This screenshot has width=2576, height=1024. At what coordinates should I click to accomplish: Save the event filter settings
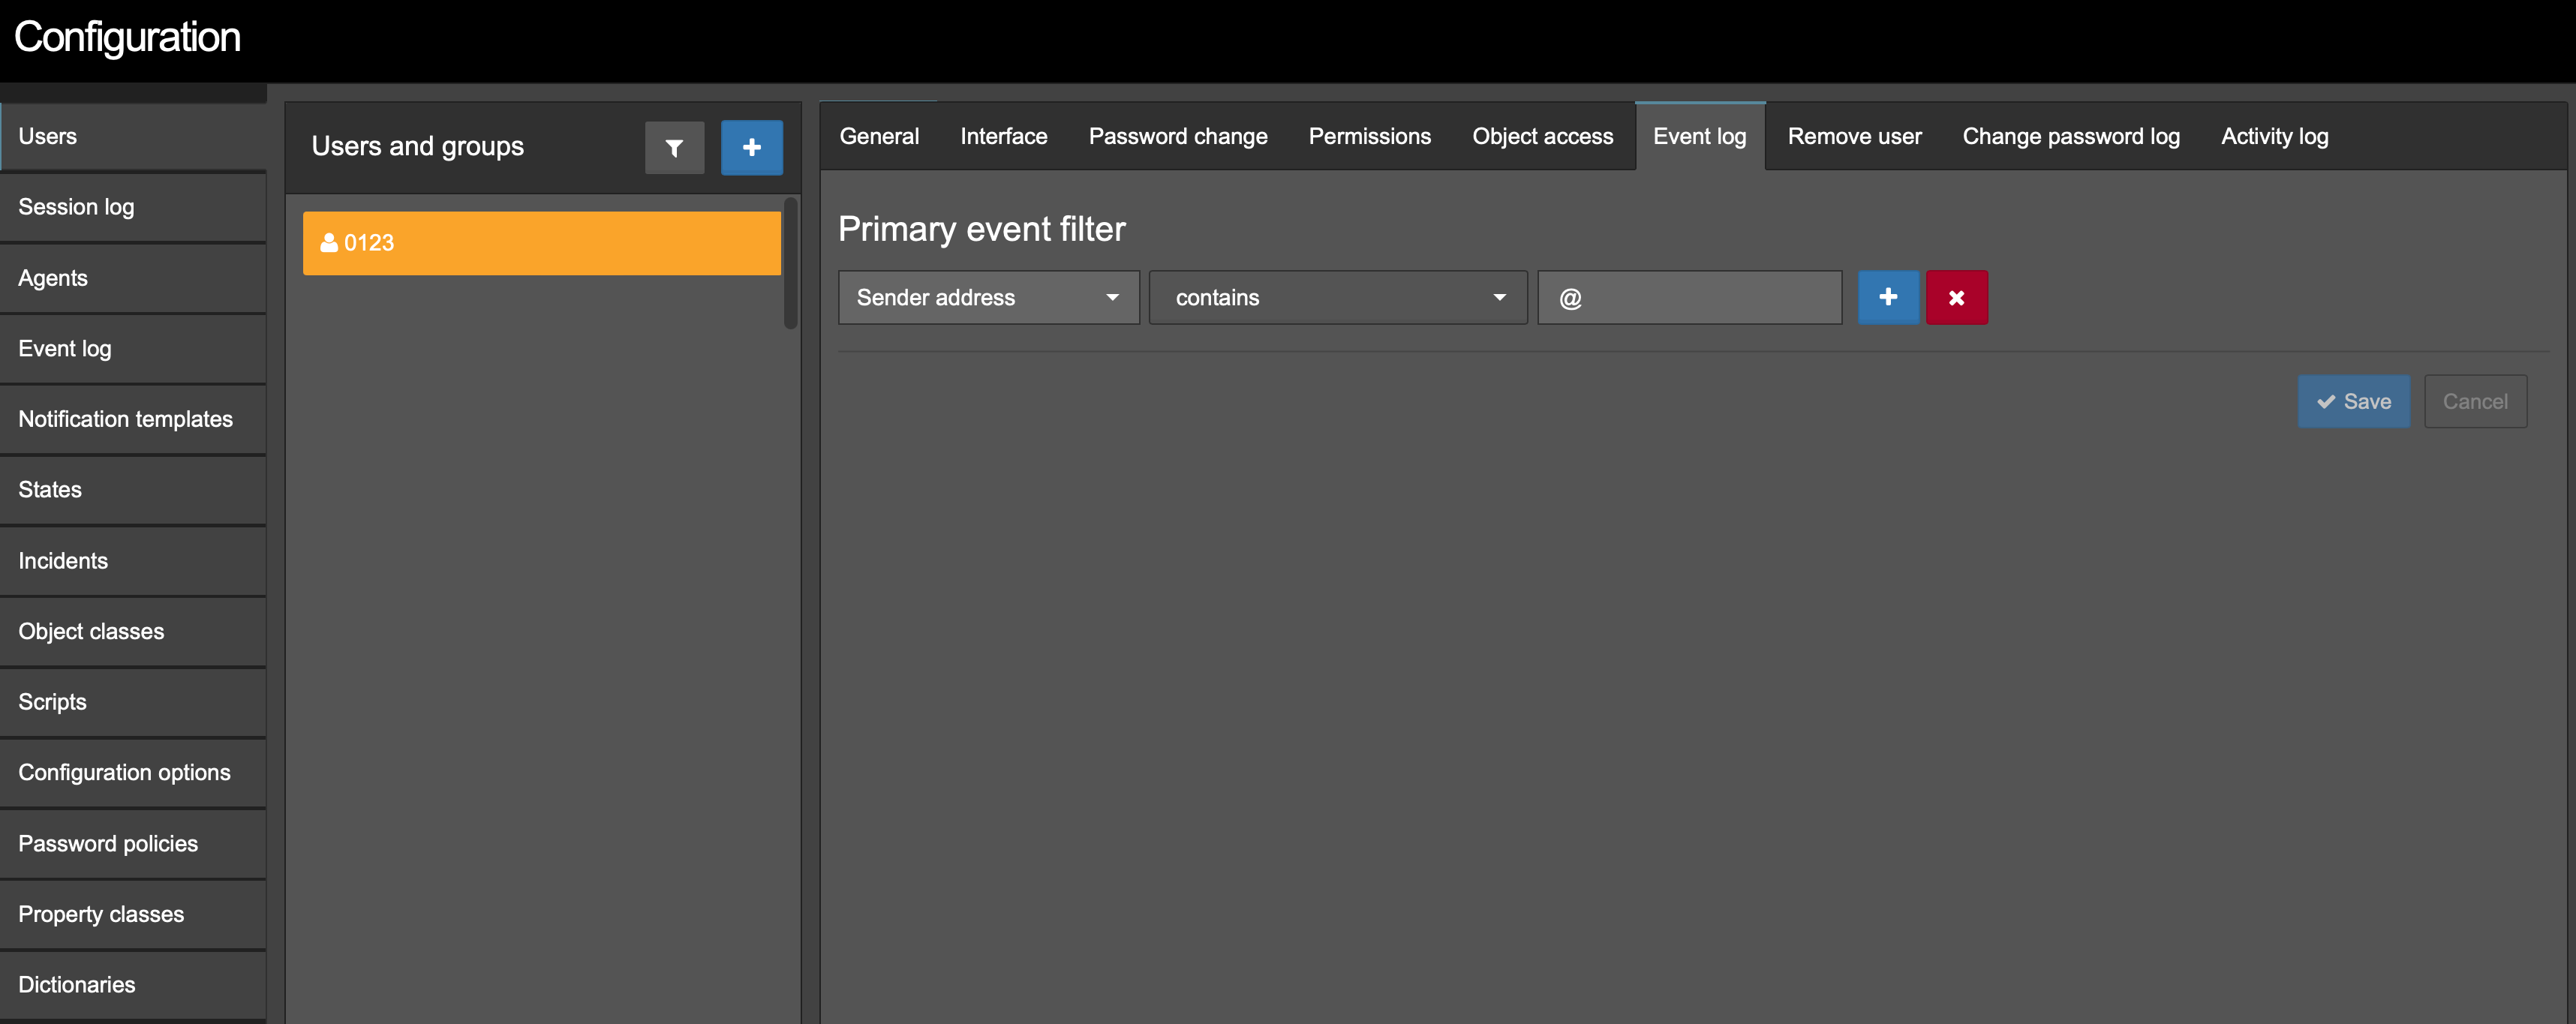point(2353,401)
